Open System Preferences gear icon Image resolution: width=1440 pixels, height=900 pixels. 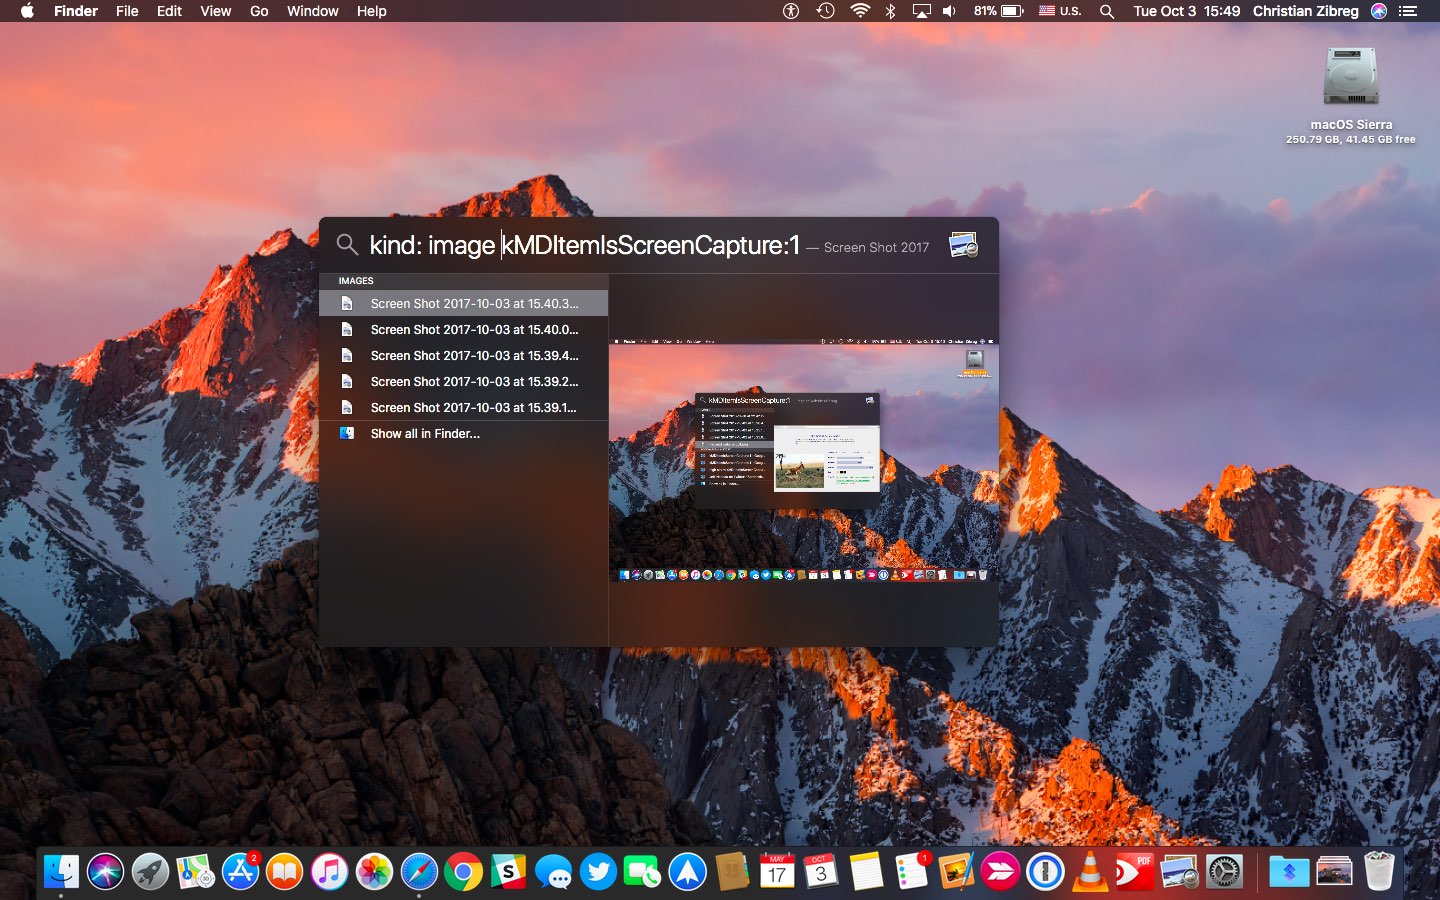(1224, 872)
